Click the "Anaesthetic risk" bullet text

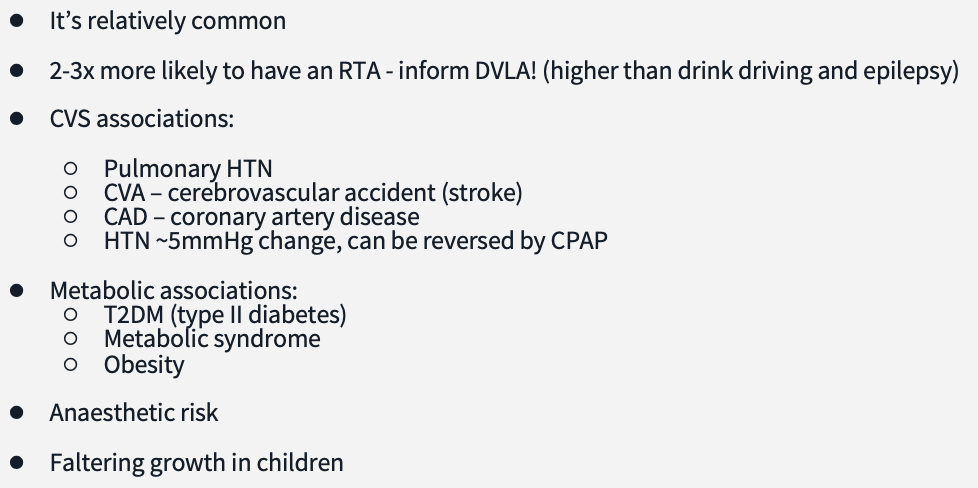tap(134, 412)
